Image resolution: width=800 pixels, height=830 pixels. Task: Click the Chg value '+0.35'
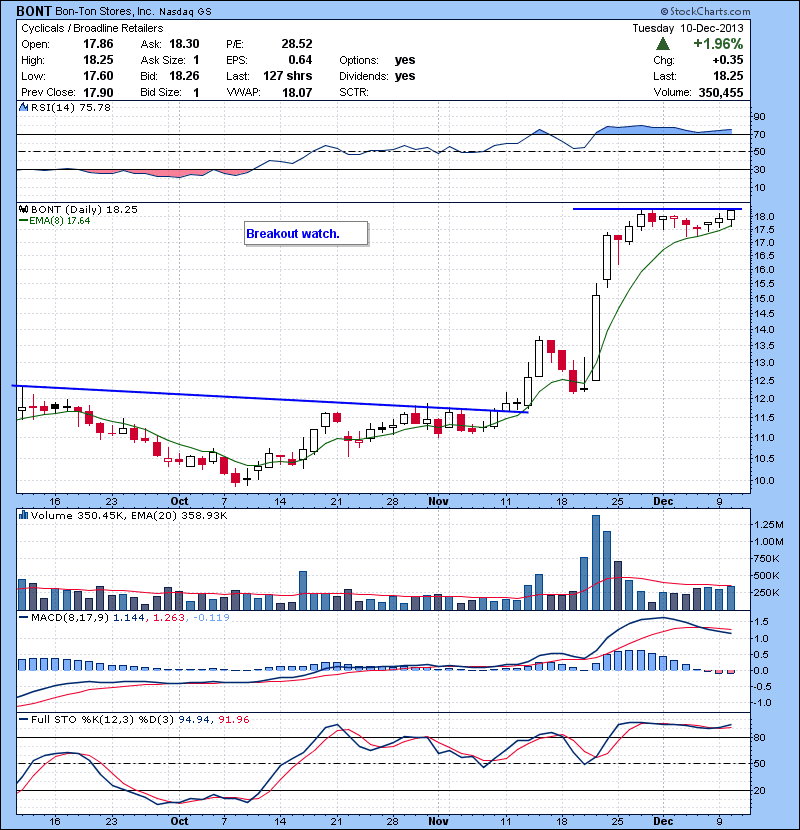[x=728, y=60]
